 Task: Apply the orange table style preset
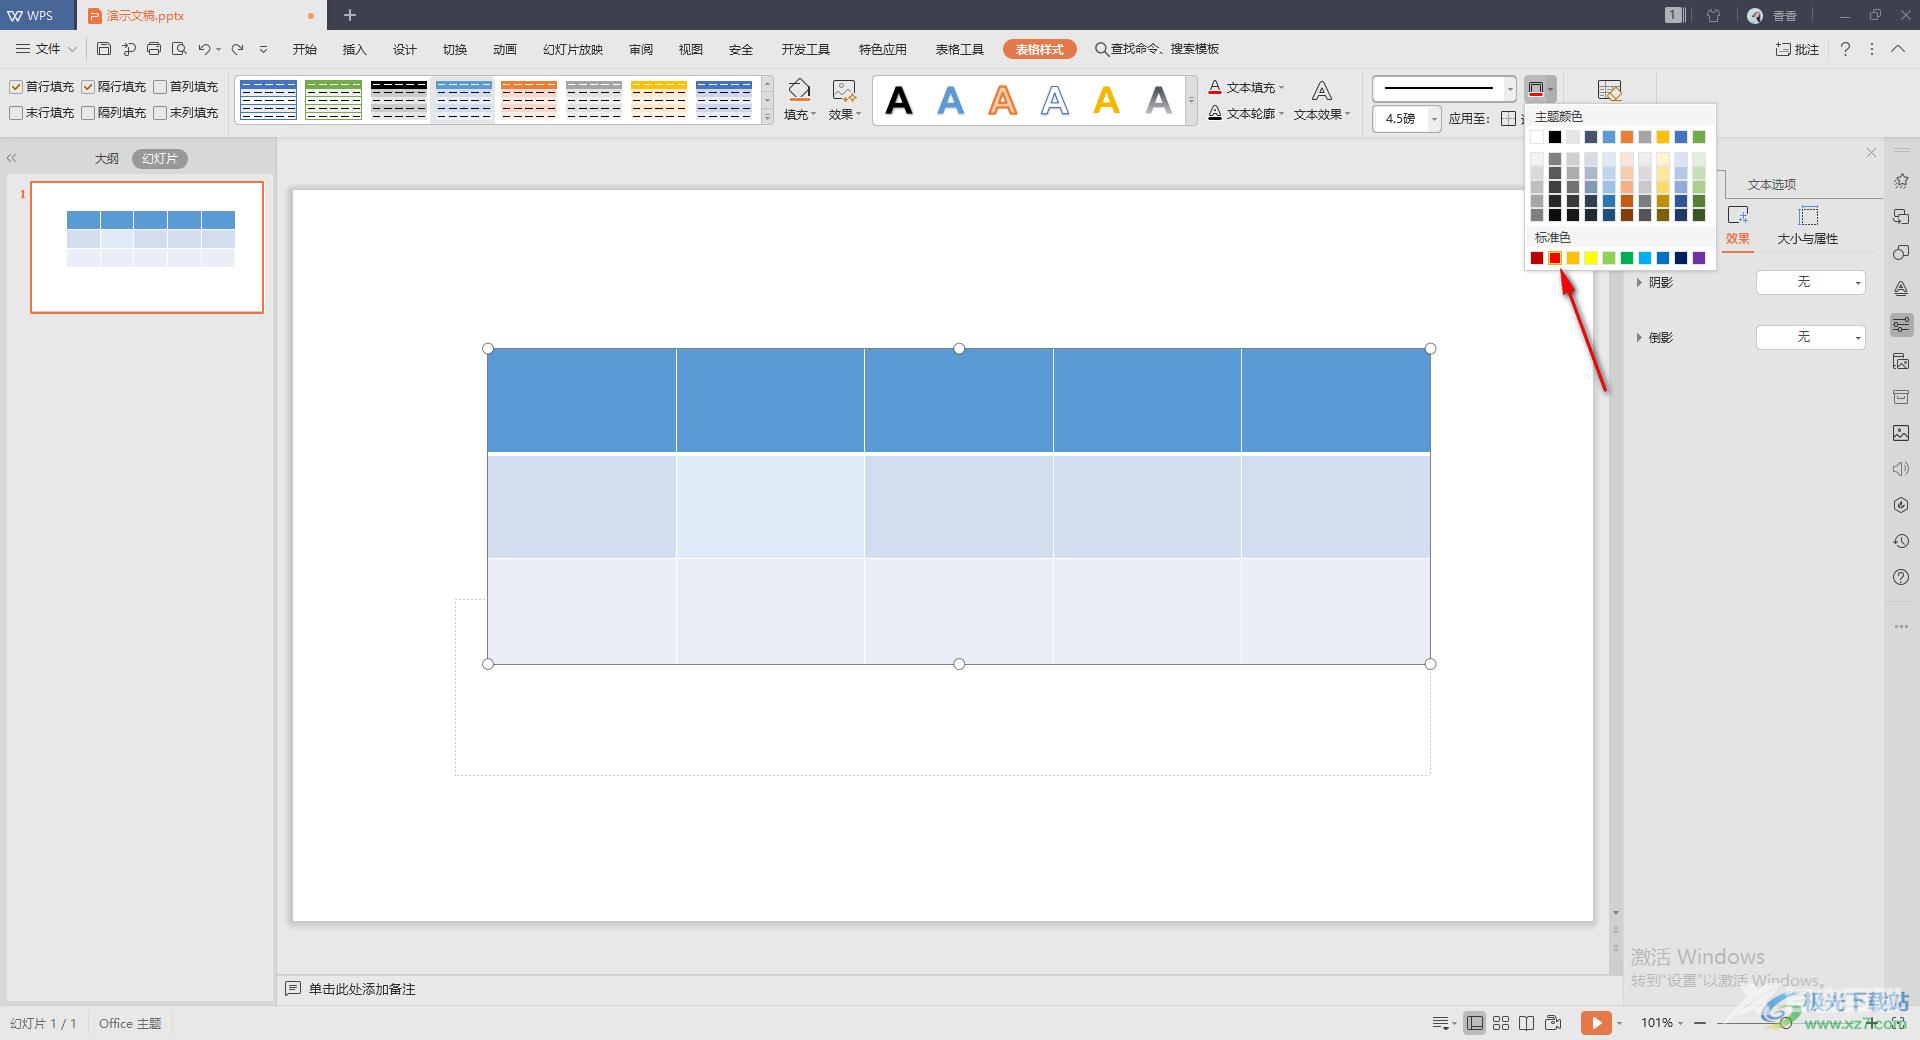pos(528,100)
